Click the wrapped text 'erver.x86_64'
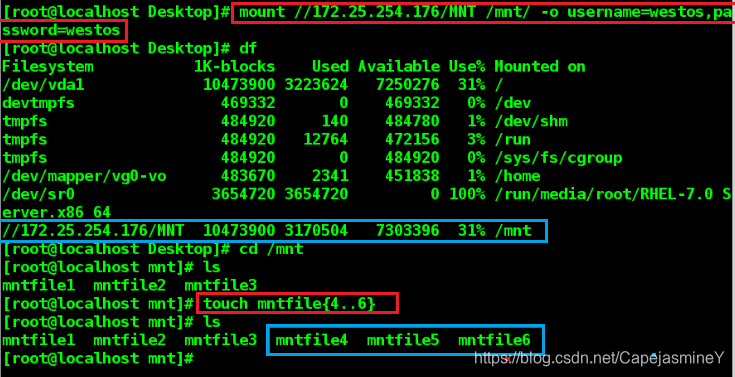 [x=57, y=213]
